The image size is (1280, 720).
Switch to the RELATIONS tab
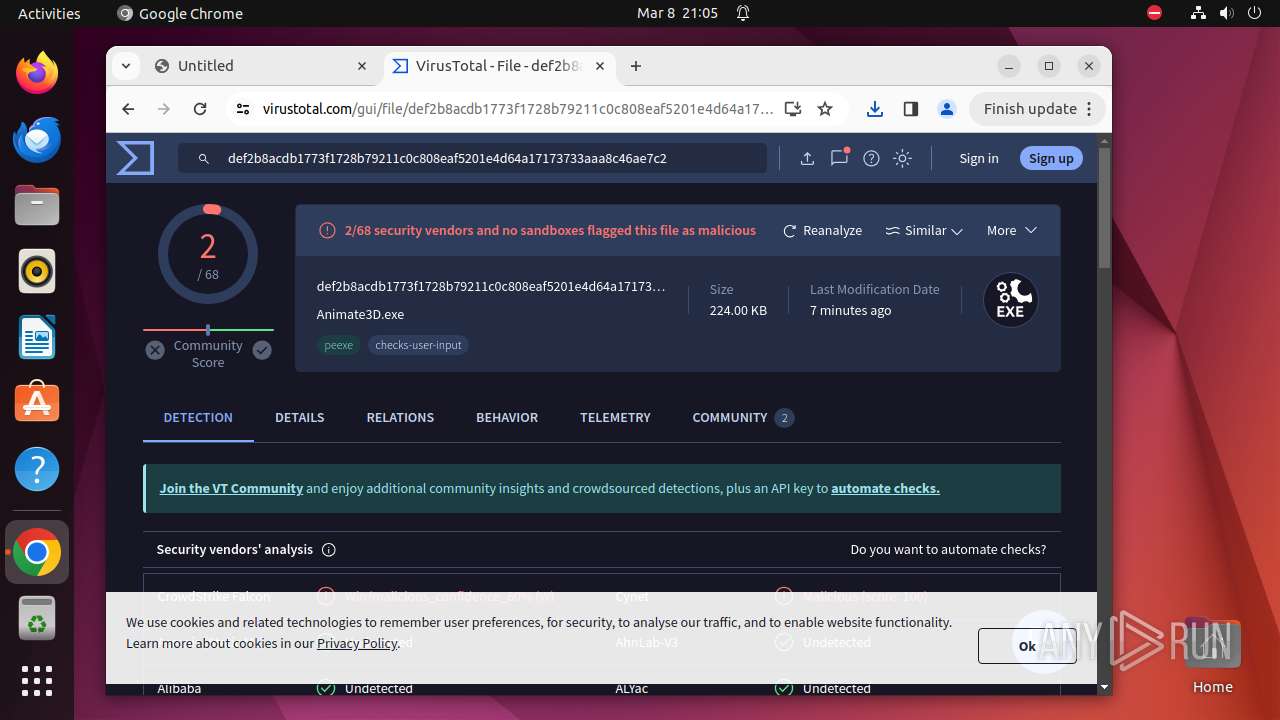click(400, 417)
